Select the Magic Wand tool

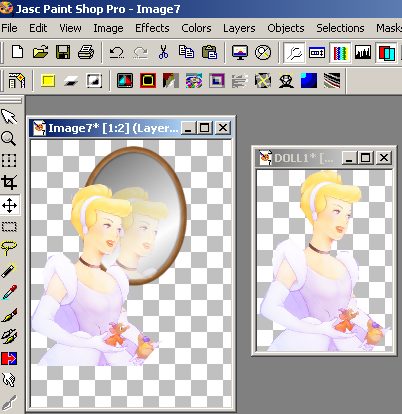(x=9, y=270)
